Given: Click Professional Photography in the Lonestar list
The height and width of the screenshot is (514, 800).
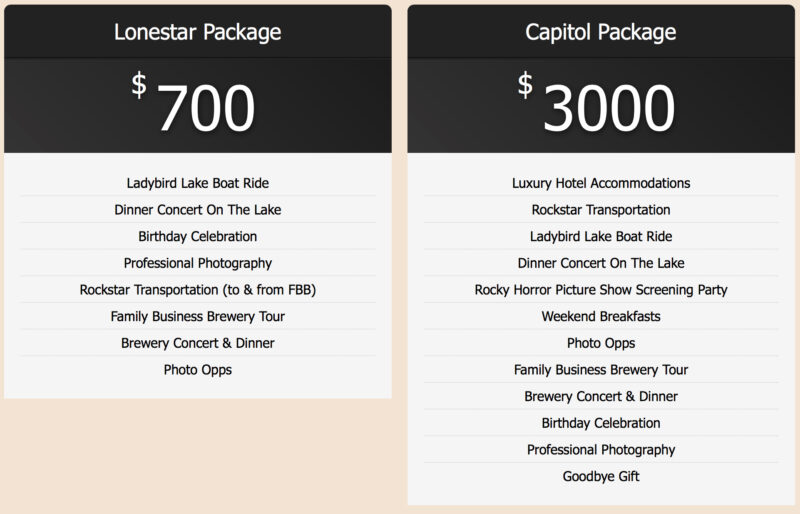Looking at the screenshot, I should [x=197, y=263].
